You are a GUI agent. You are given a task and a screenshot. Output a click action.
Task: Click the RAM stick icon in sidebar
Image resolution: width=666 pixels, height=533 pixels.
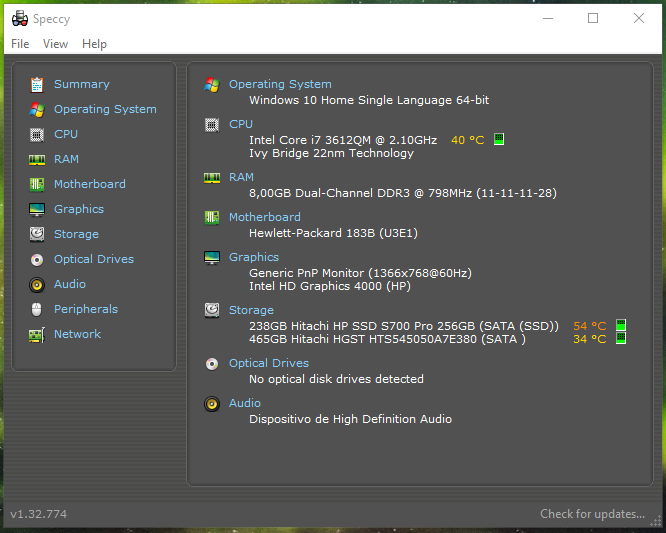(37, 160)
